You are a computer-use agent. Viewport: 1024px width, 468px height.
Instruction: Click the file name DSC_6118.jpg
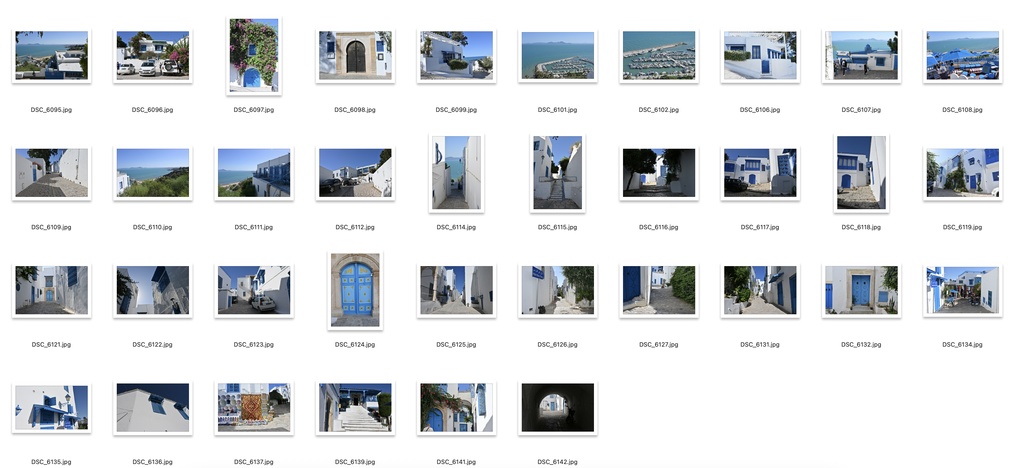861,227
